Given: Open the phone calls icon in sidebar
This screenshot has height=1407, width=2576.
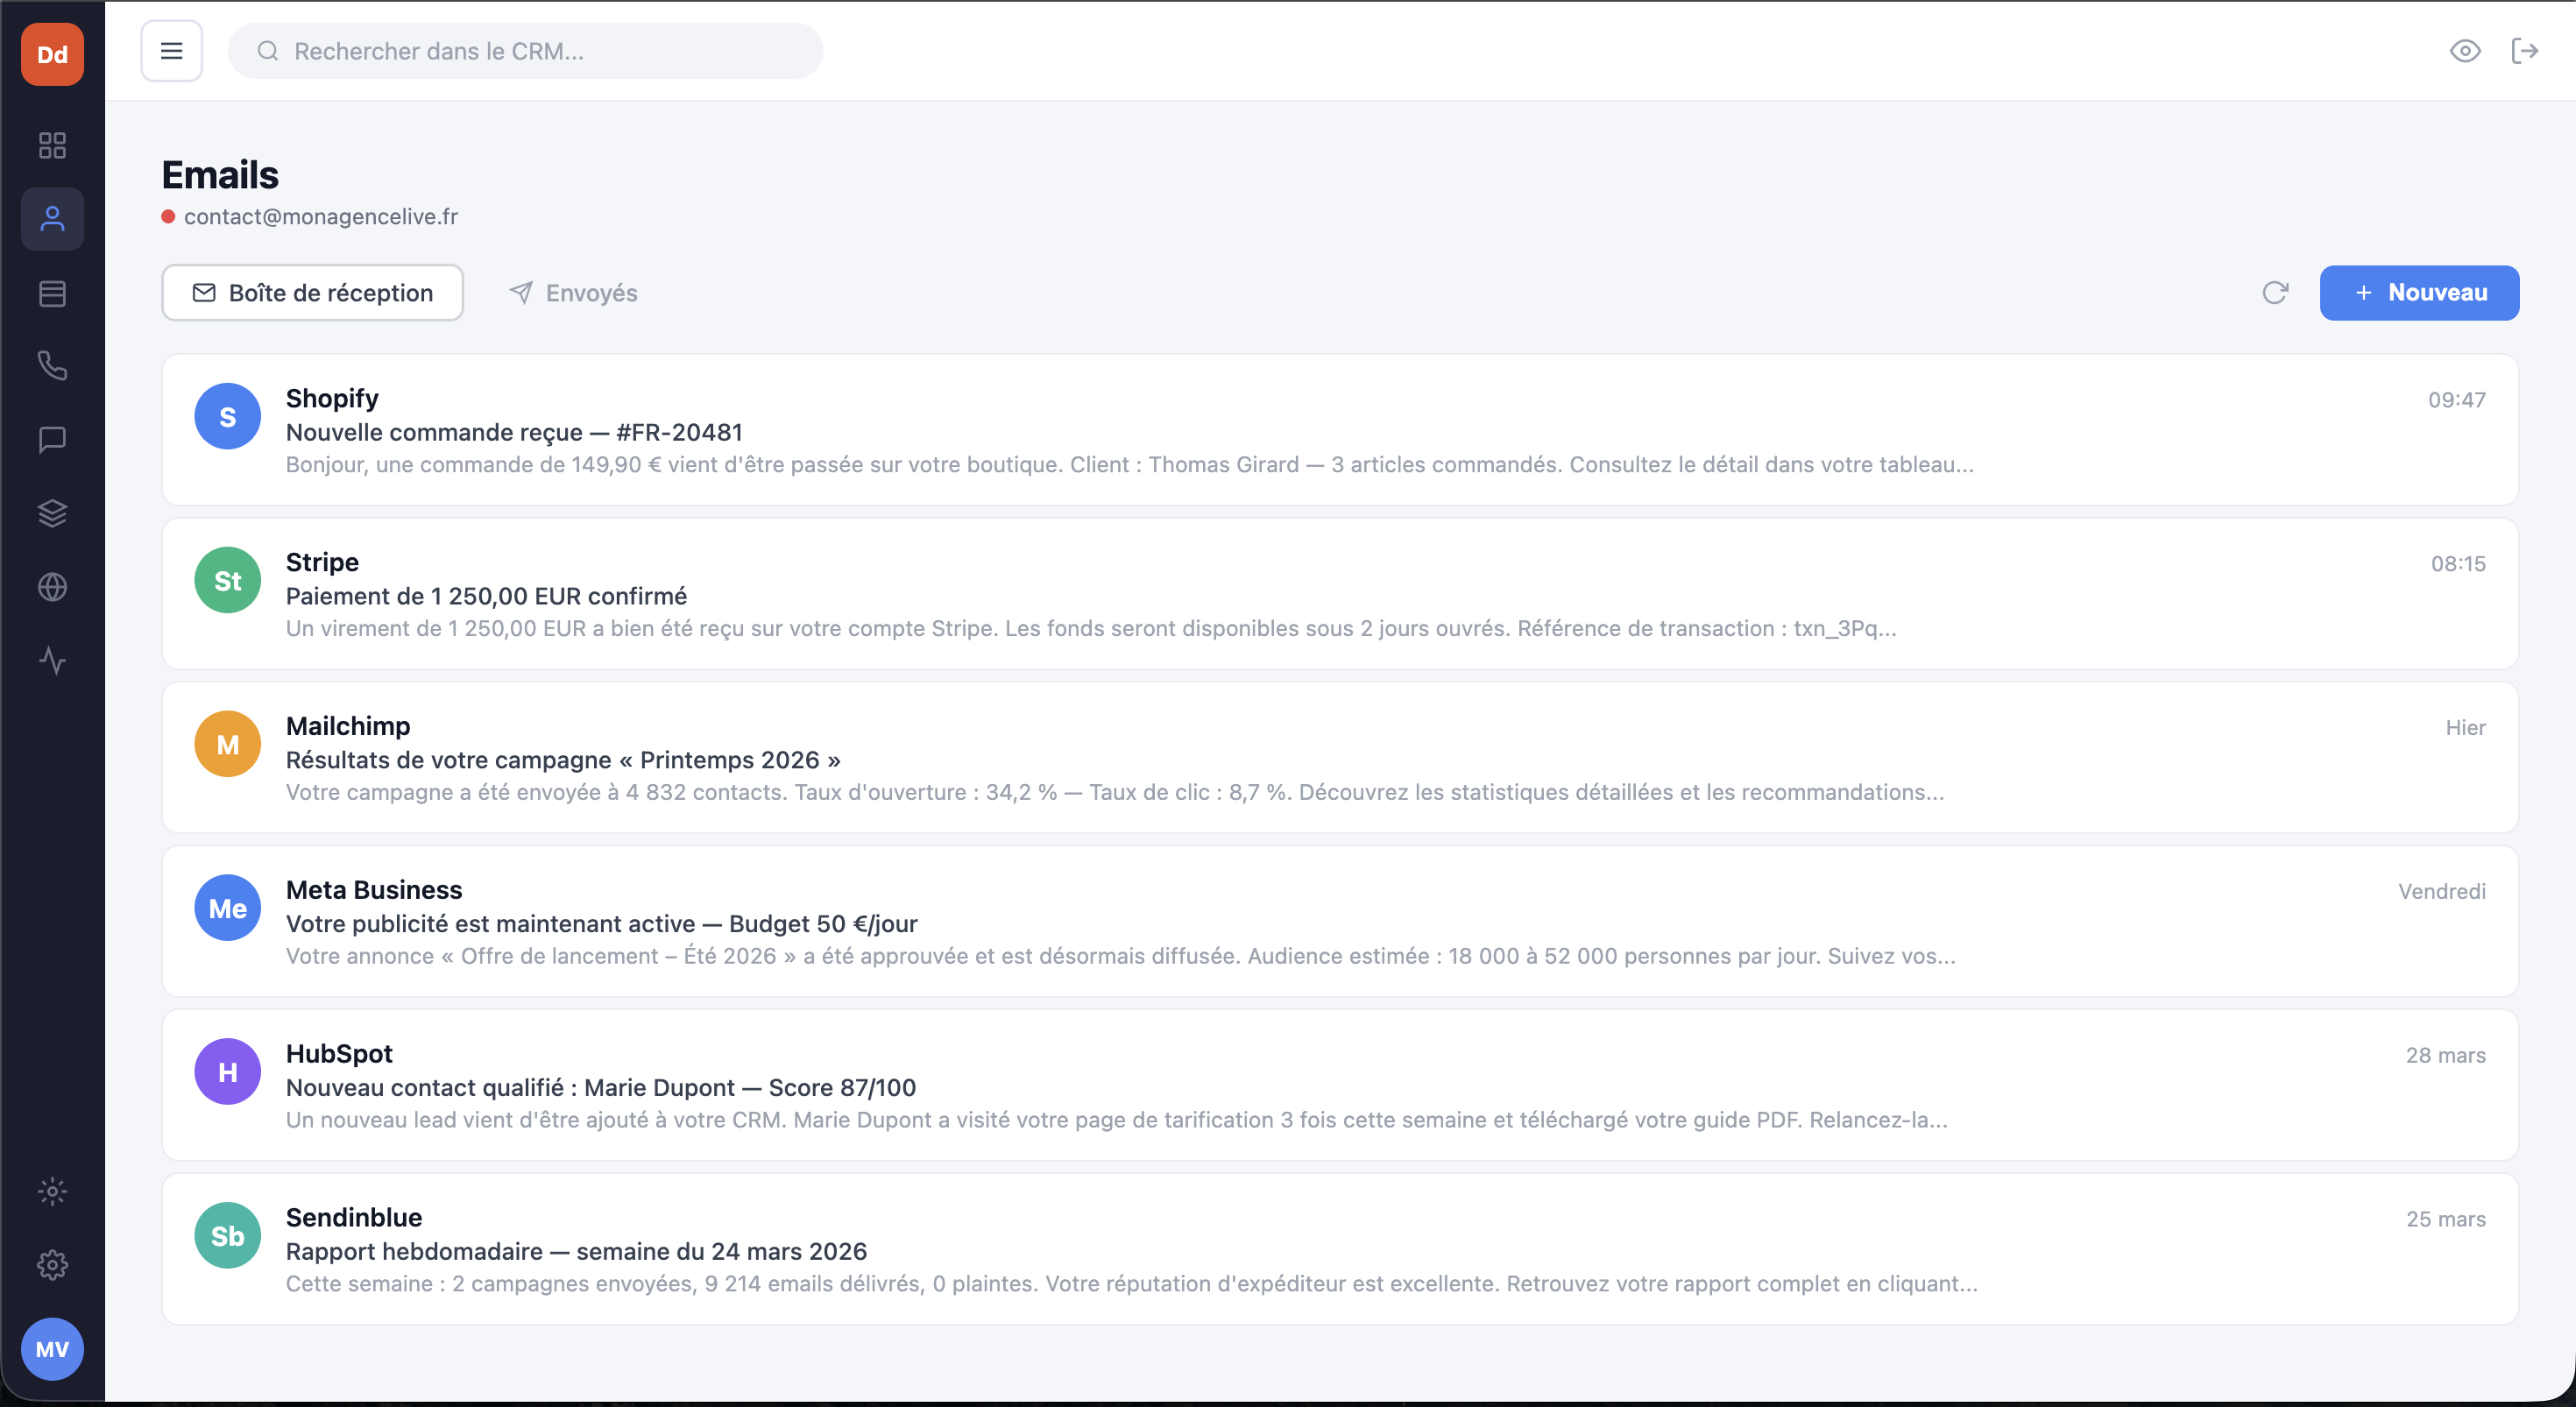Looking at the screenshot, I should click(52, 366).
